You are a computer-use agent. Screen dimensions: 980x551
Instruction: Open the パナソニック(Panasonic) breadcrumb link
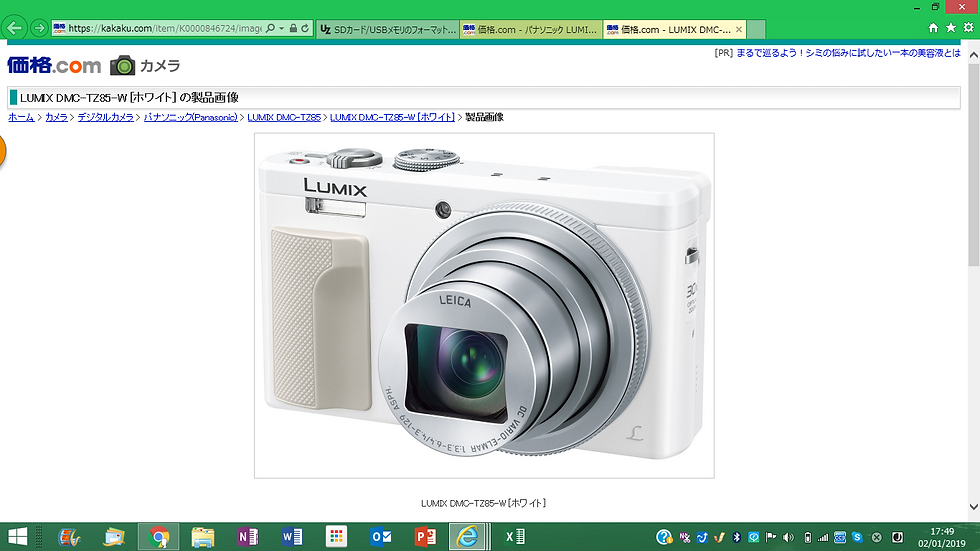191,117
